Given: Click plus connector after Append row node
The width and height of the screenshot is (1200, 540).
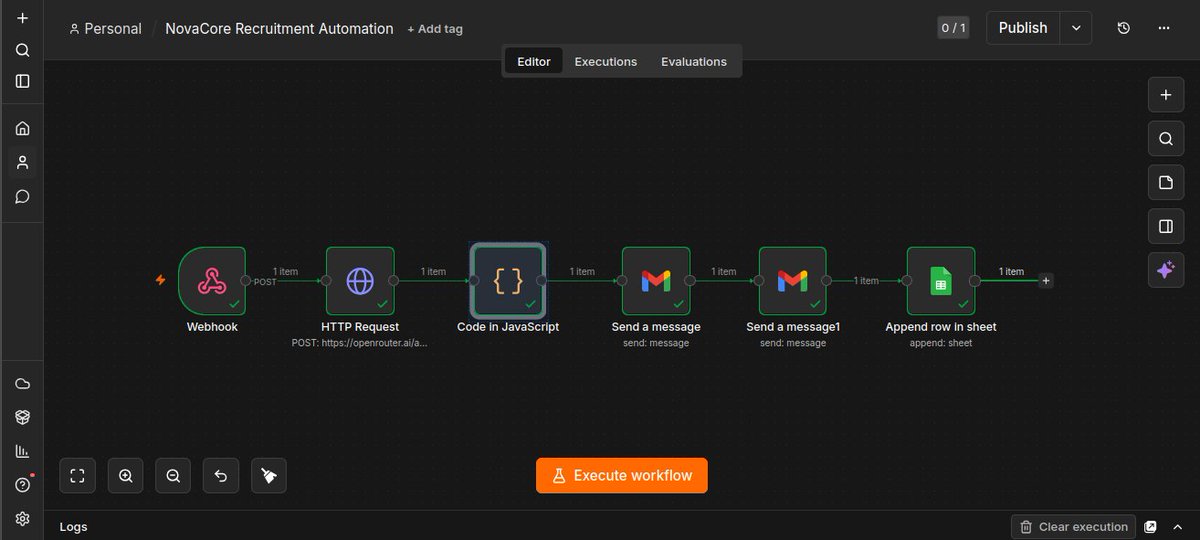Looking at the screenshot, I should point(1046,281).
